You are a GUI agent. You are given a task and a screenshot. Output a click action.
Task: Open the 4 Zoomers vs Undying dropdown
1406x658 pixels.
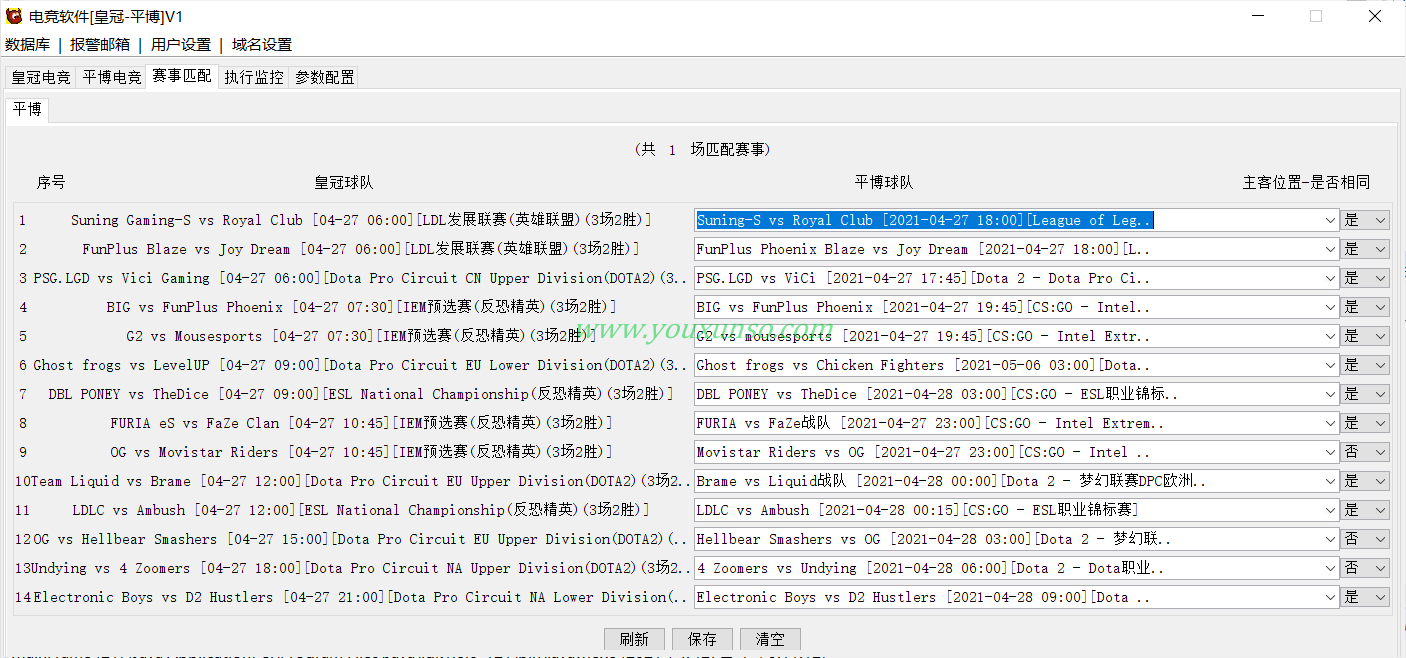pyautogui.click(x=1329, y=568)
